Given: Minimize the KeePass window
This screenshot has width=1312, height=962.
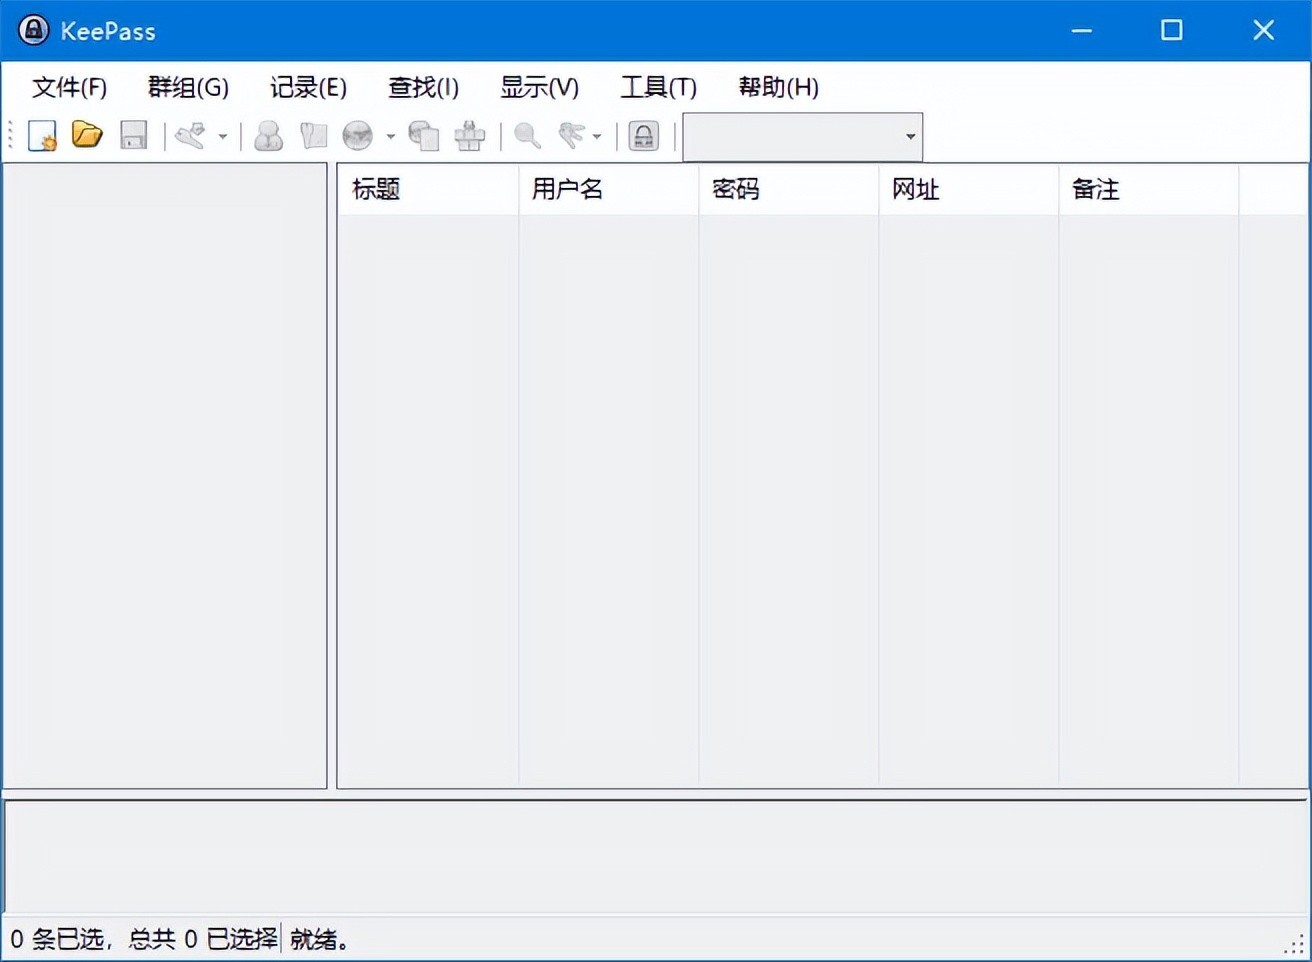Looking at the screenshot, I should (x=1081, y=30).
